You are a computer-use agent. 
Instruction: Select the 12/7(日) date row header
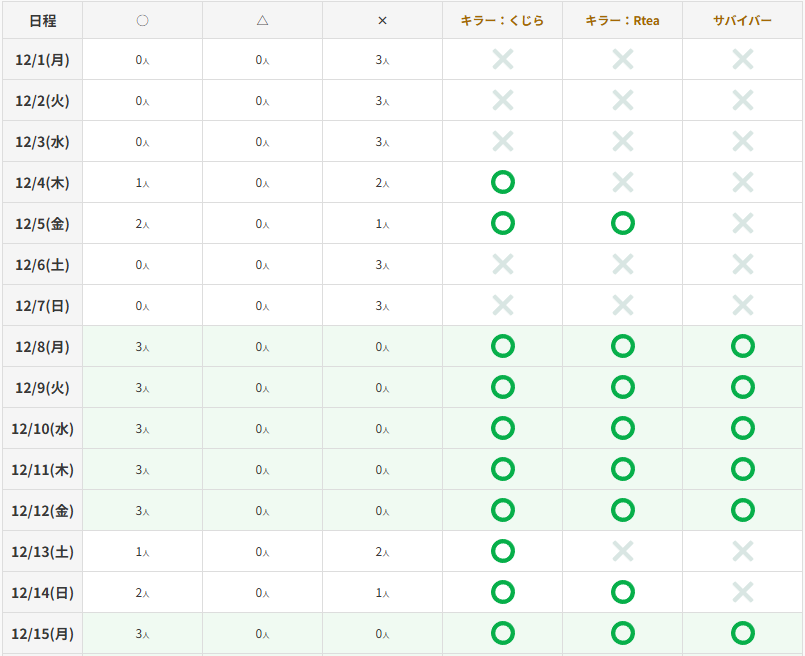43,306
